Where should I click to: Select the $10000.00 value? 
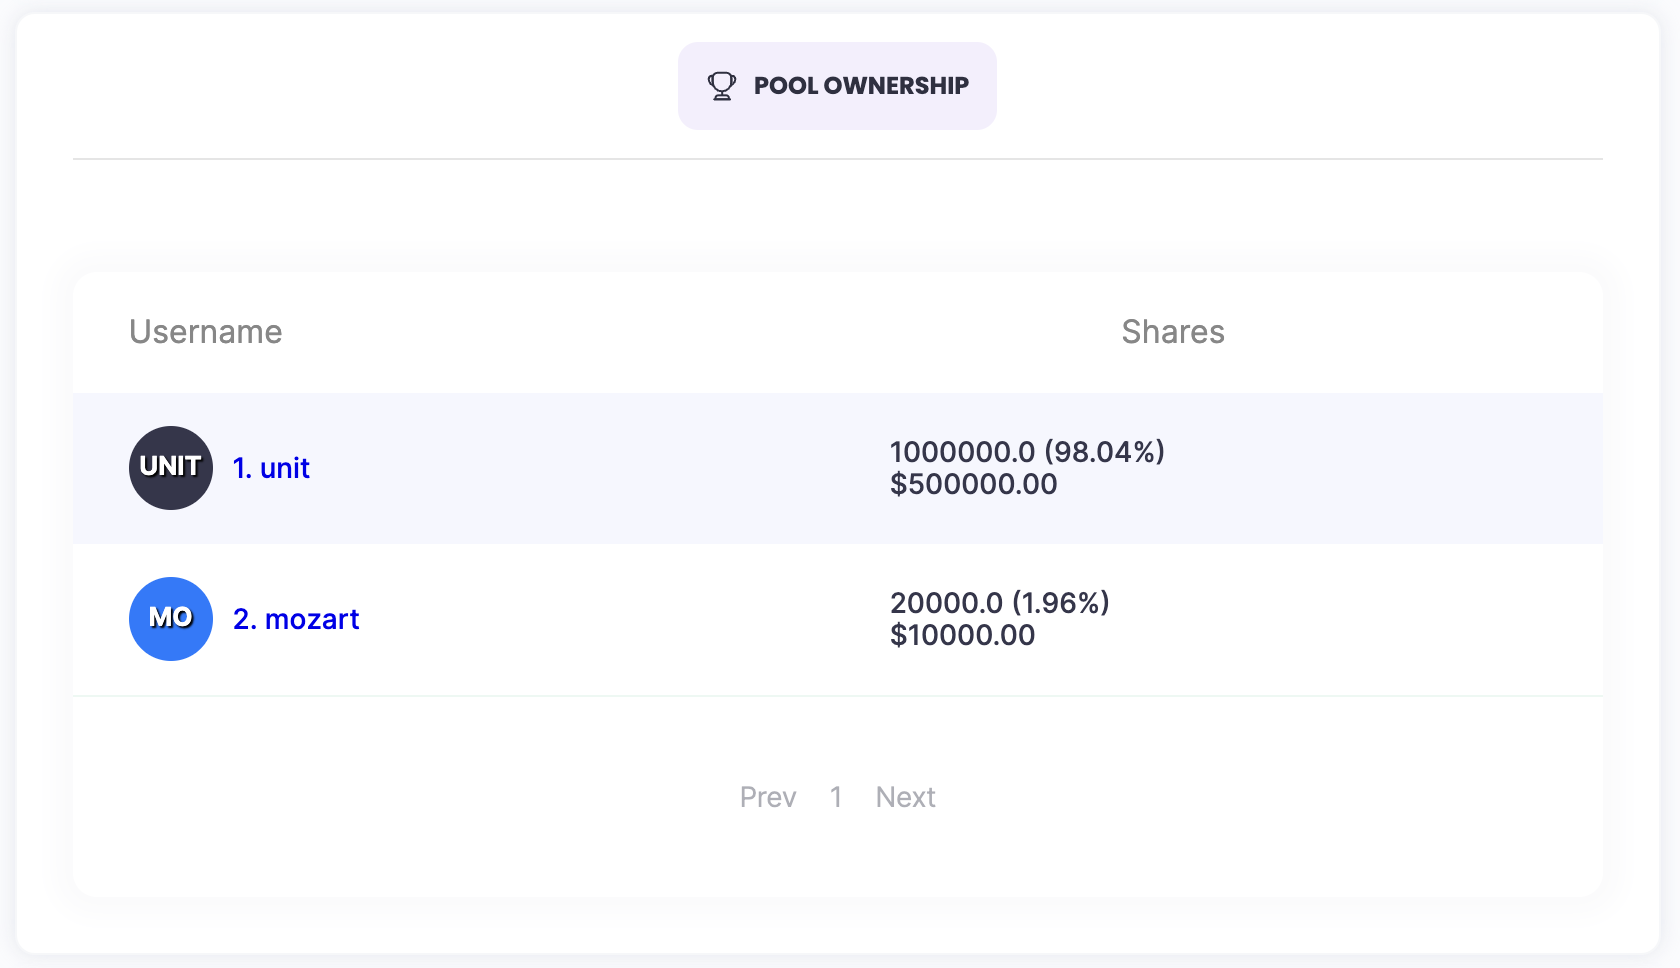tap(962, 636)
